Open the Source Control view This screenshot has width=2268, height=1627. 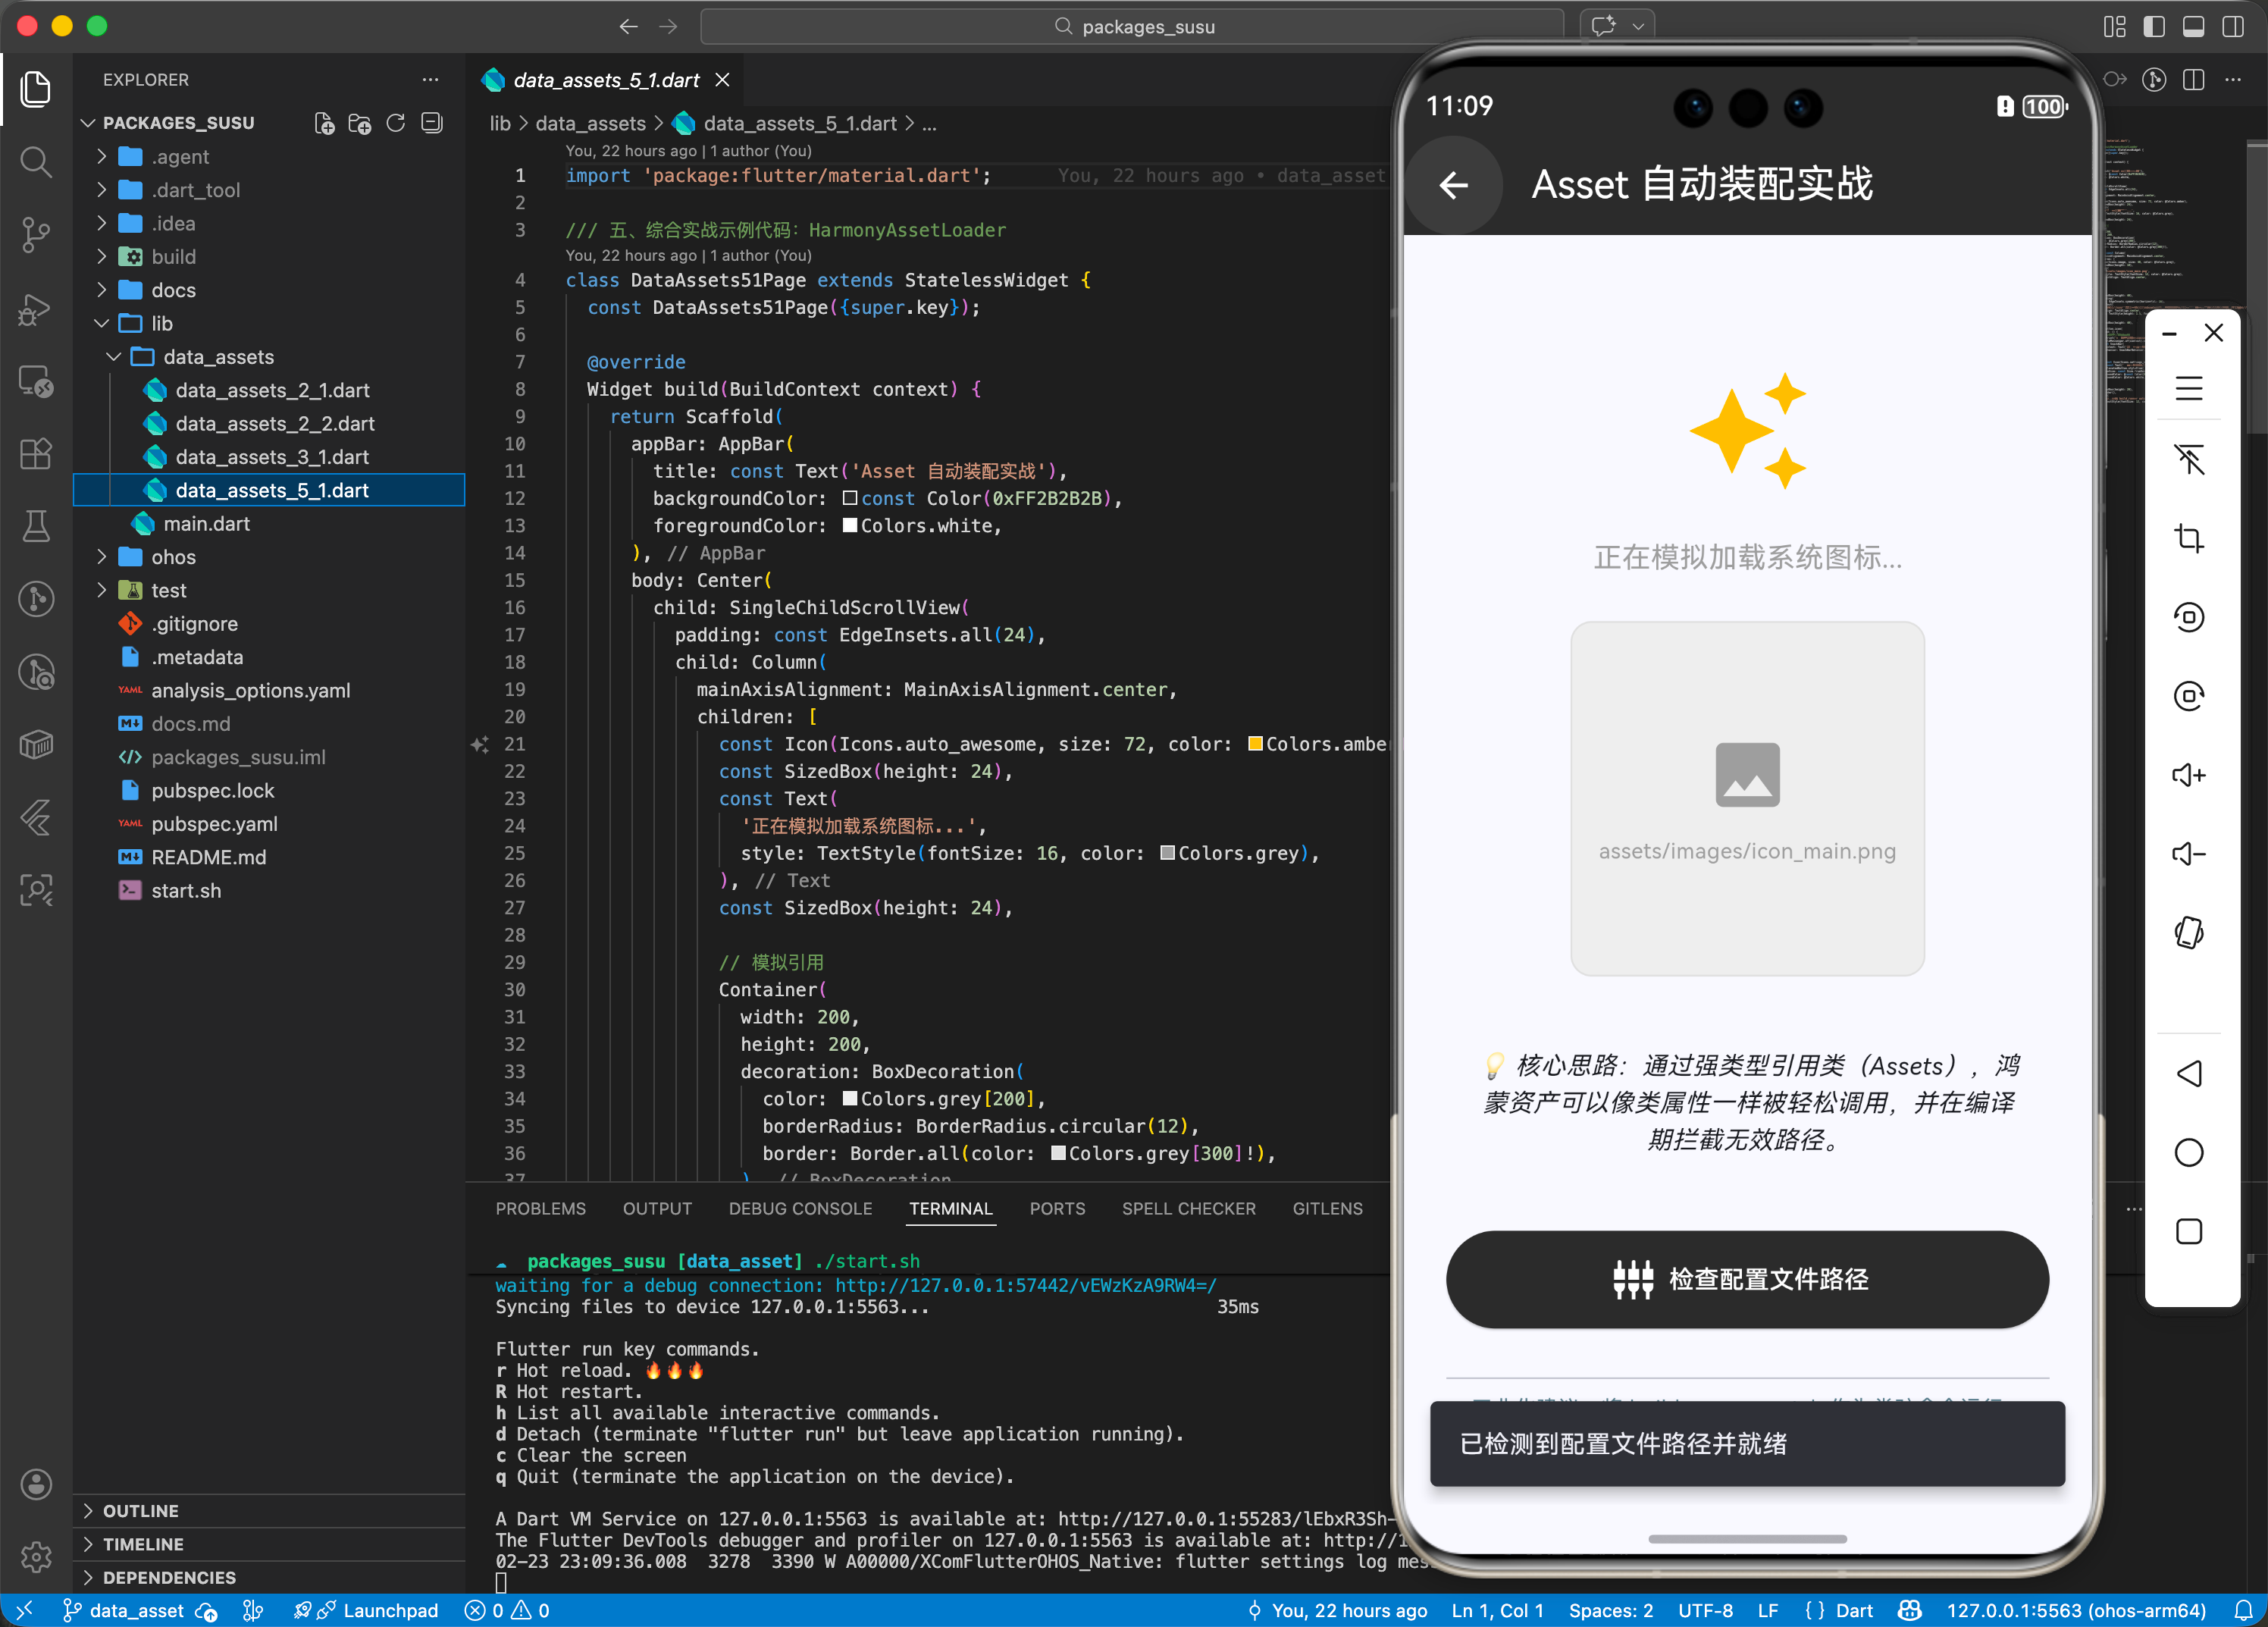click(x=36, y=234)
